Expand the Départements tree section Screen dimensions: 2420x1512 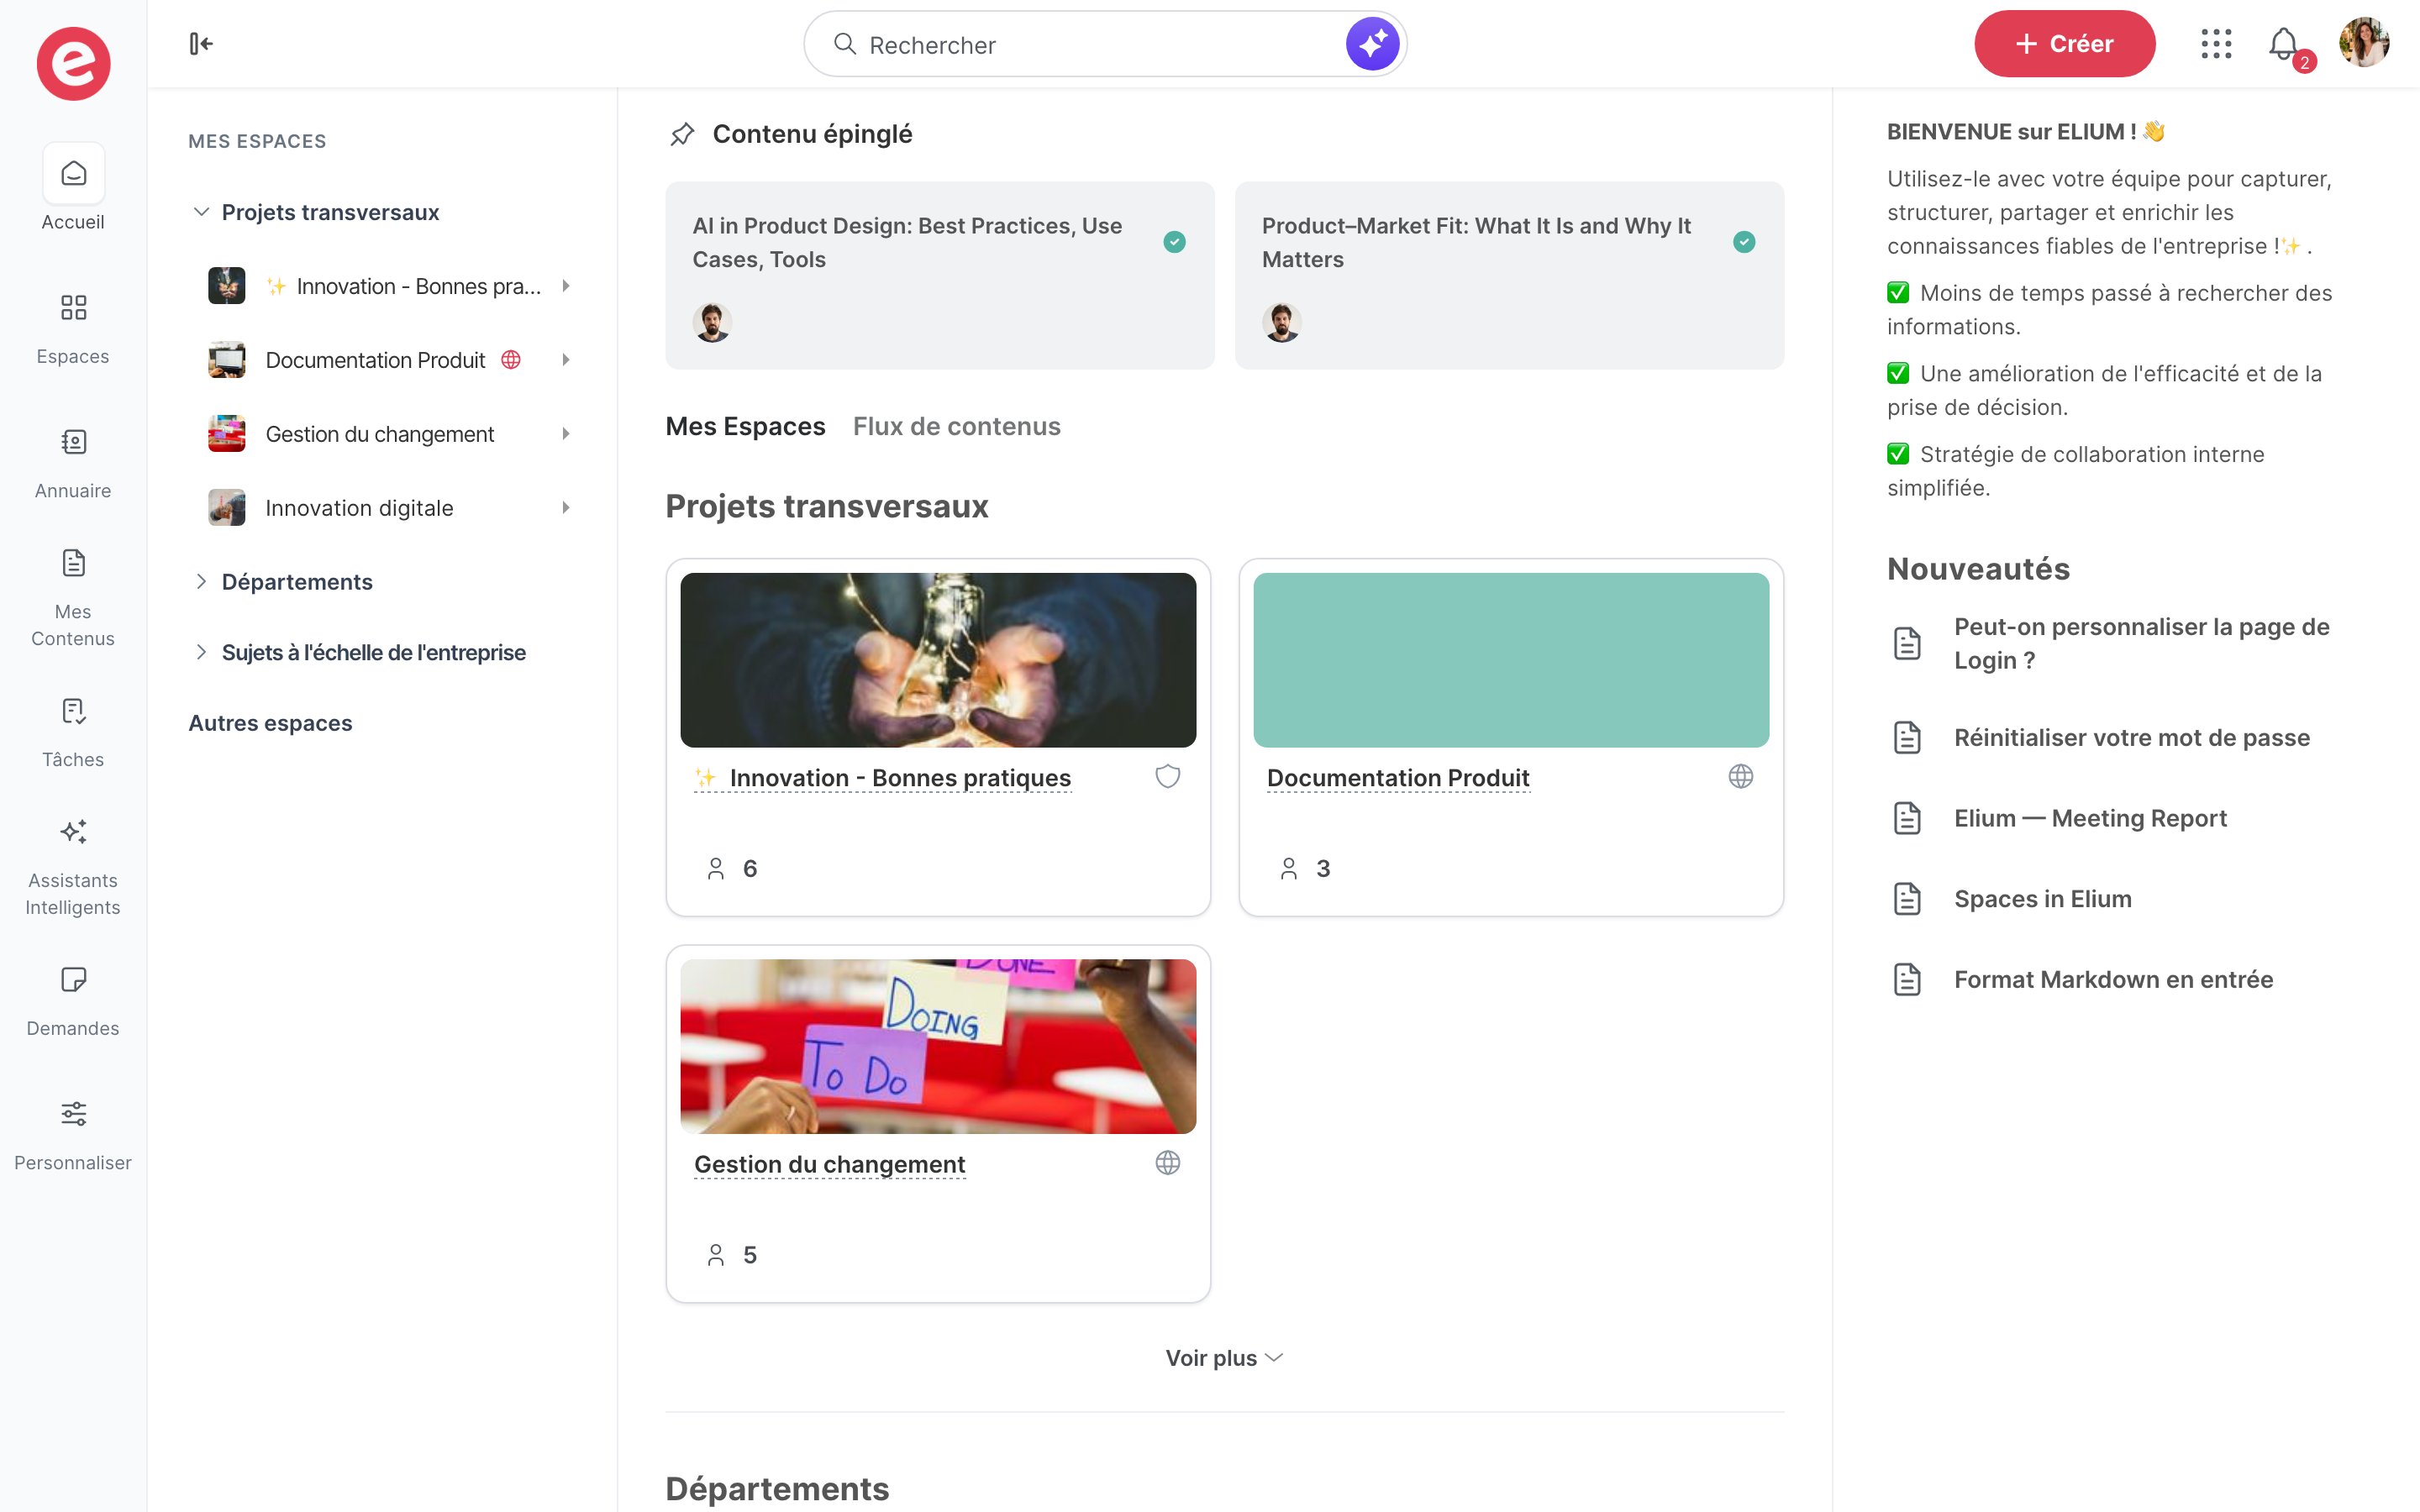coord(201,582)
